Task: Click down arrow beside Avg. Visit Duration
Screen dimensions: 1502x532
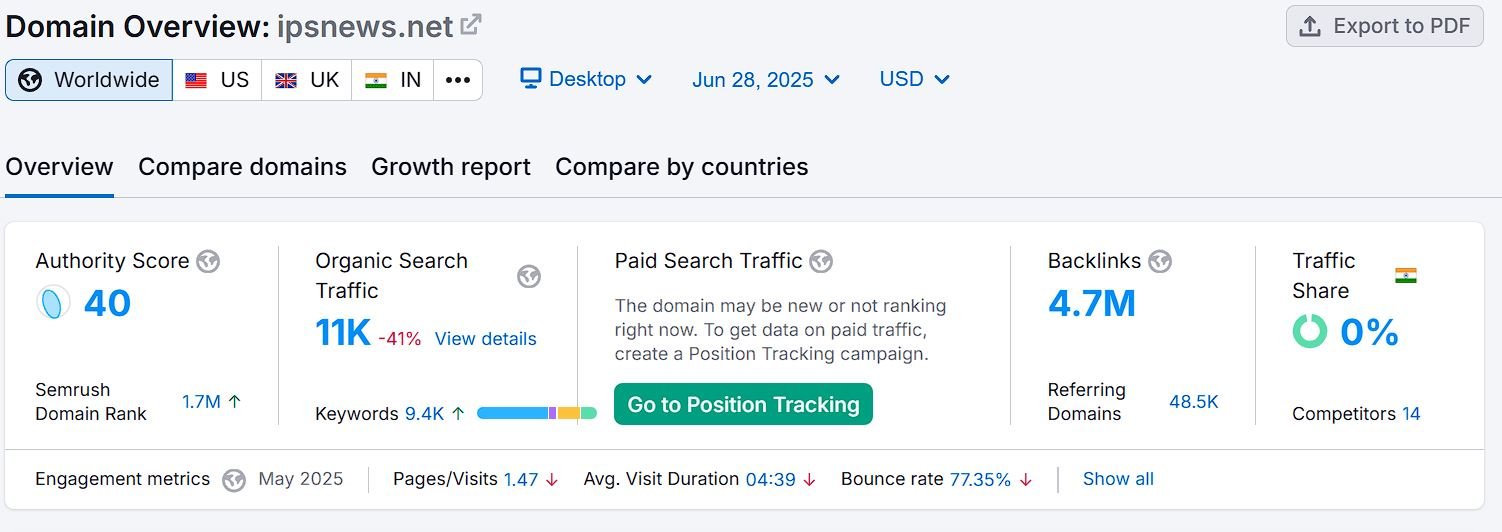Action: [809, 480]
